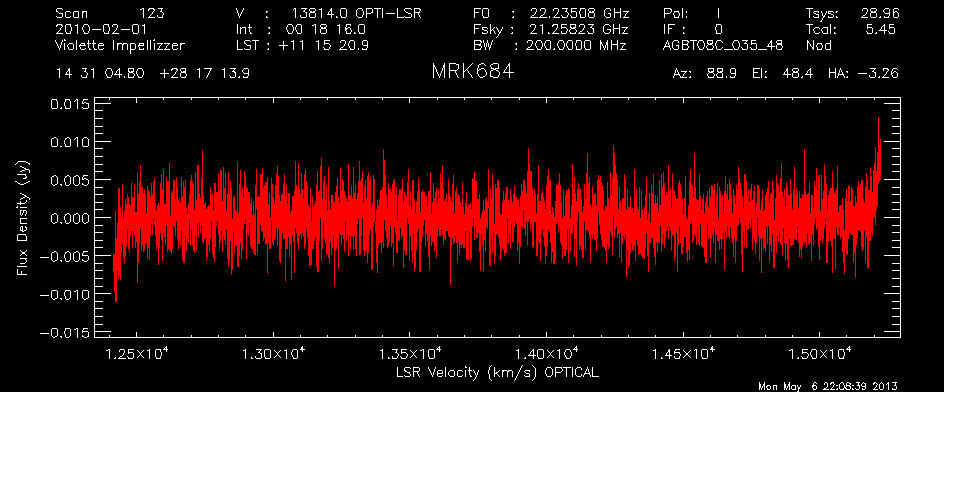Select hour angle -3.26

pos(877,74)
